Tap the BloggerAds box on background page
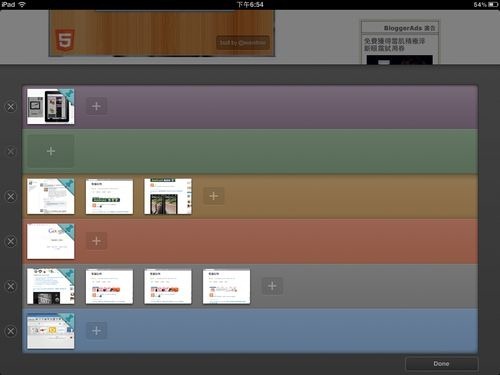The width and height of the screenshot is (500, 375). tap(400, 42)
